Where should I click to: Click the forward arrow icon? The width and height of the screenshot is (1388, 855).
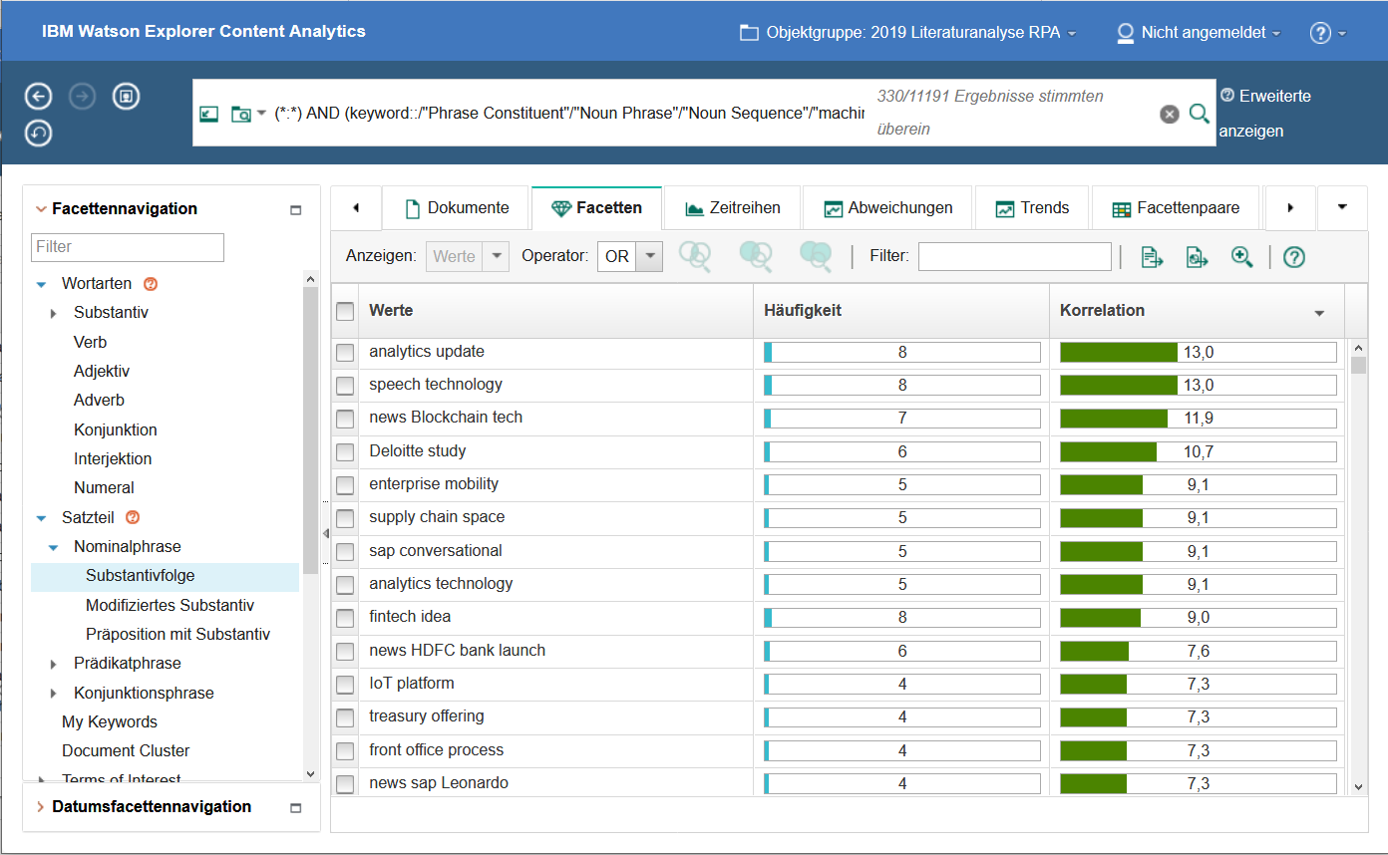tap(83, 96)
